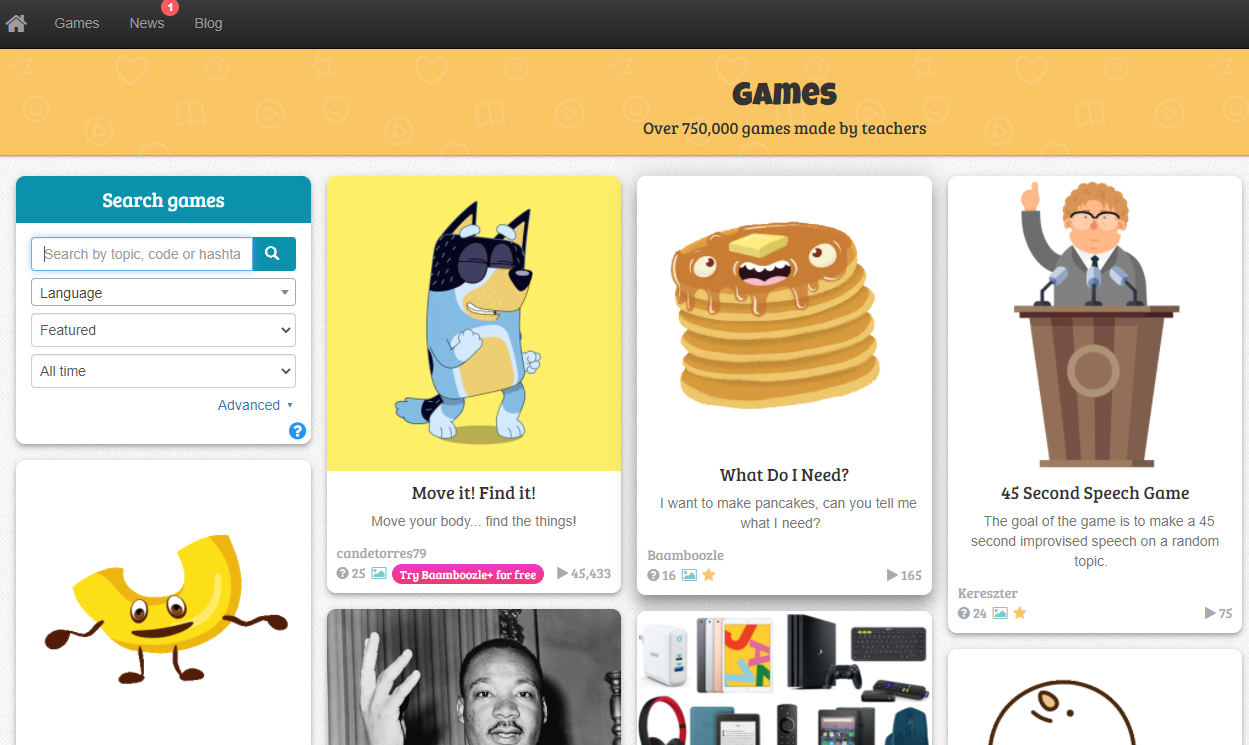The width and height of the screenshot is (1249, 745).
Task: Open the Language dropdown
Action: click(163, 293)
